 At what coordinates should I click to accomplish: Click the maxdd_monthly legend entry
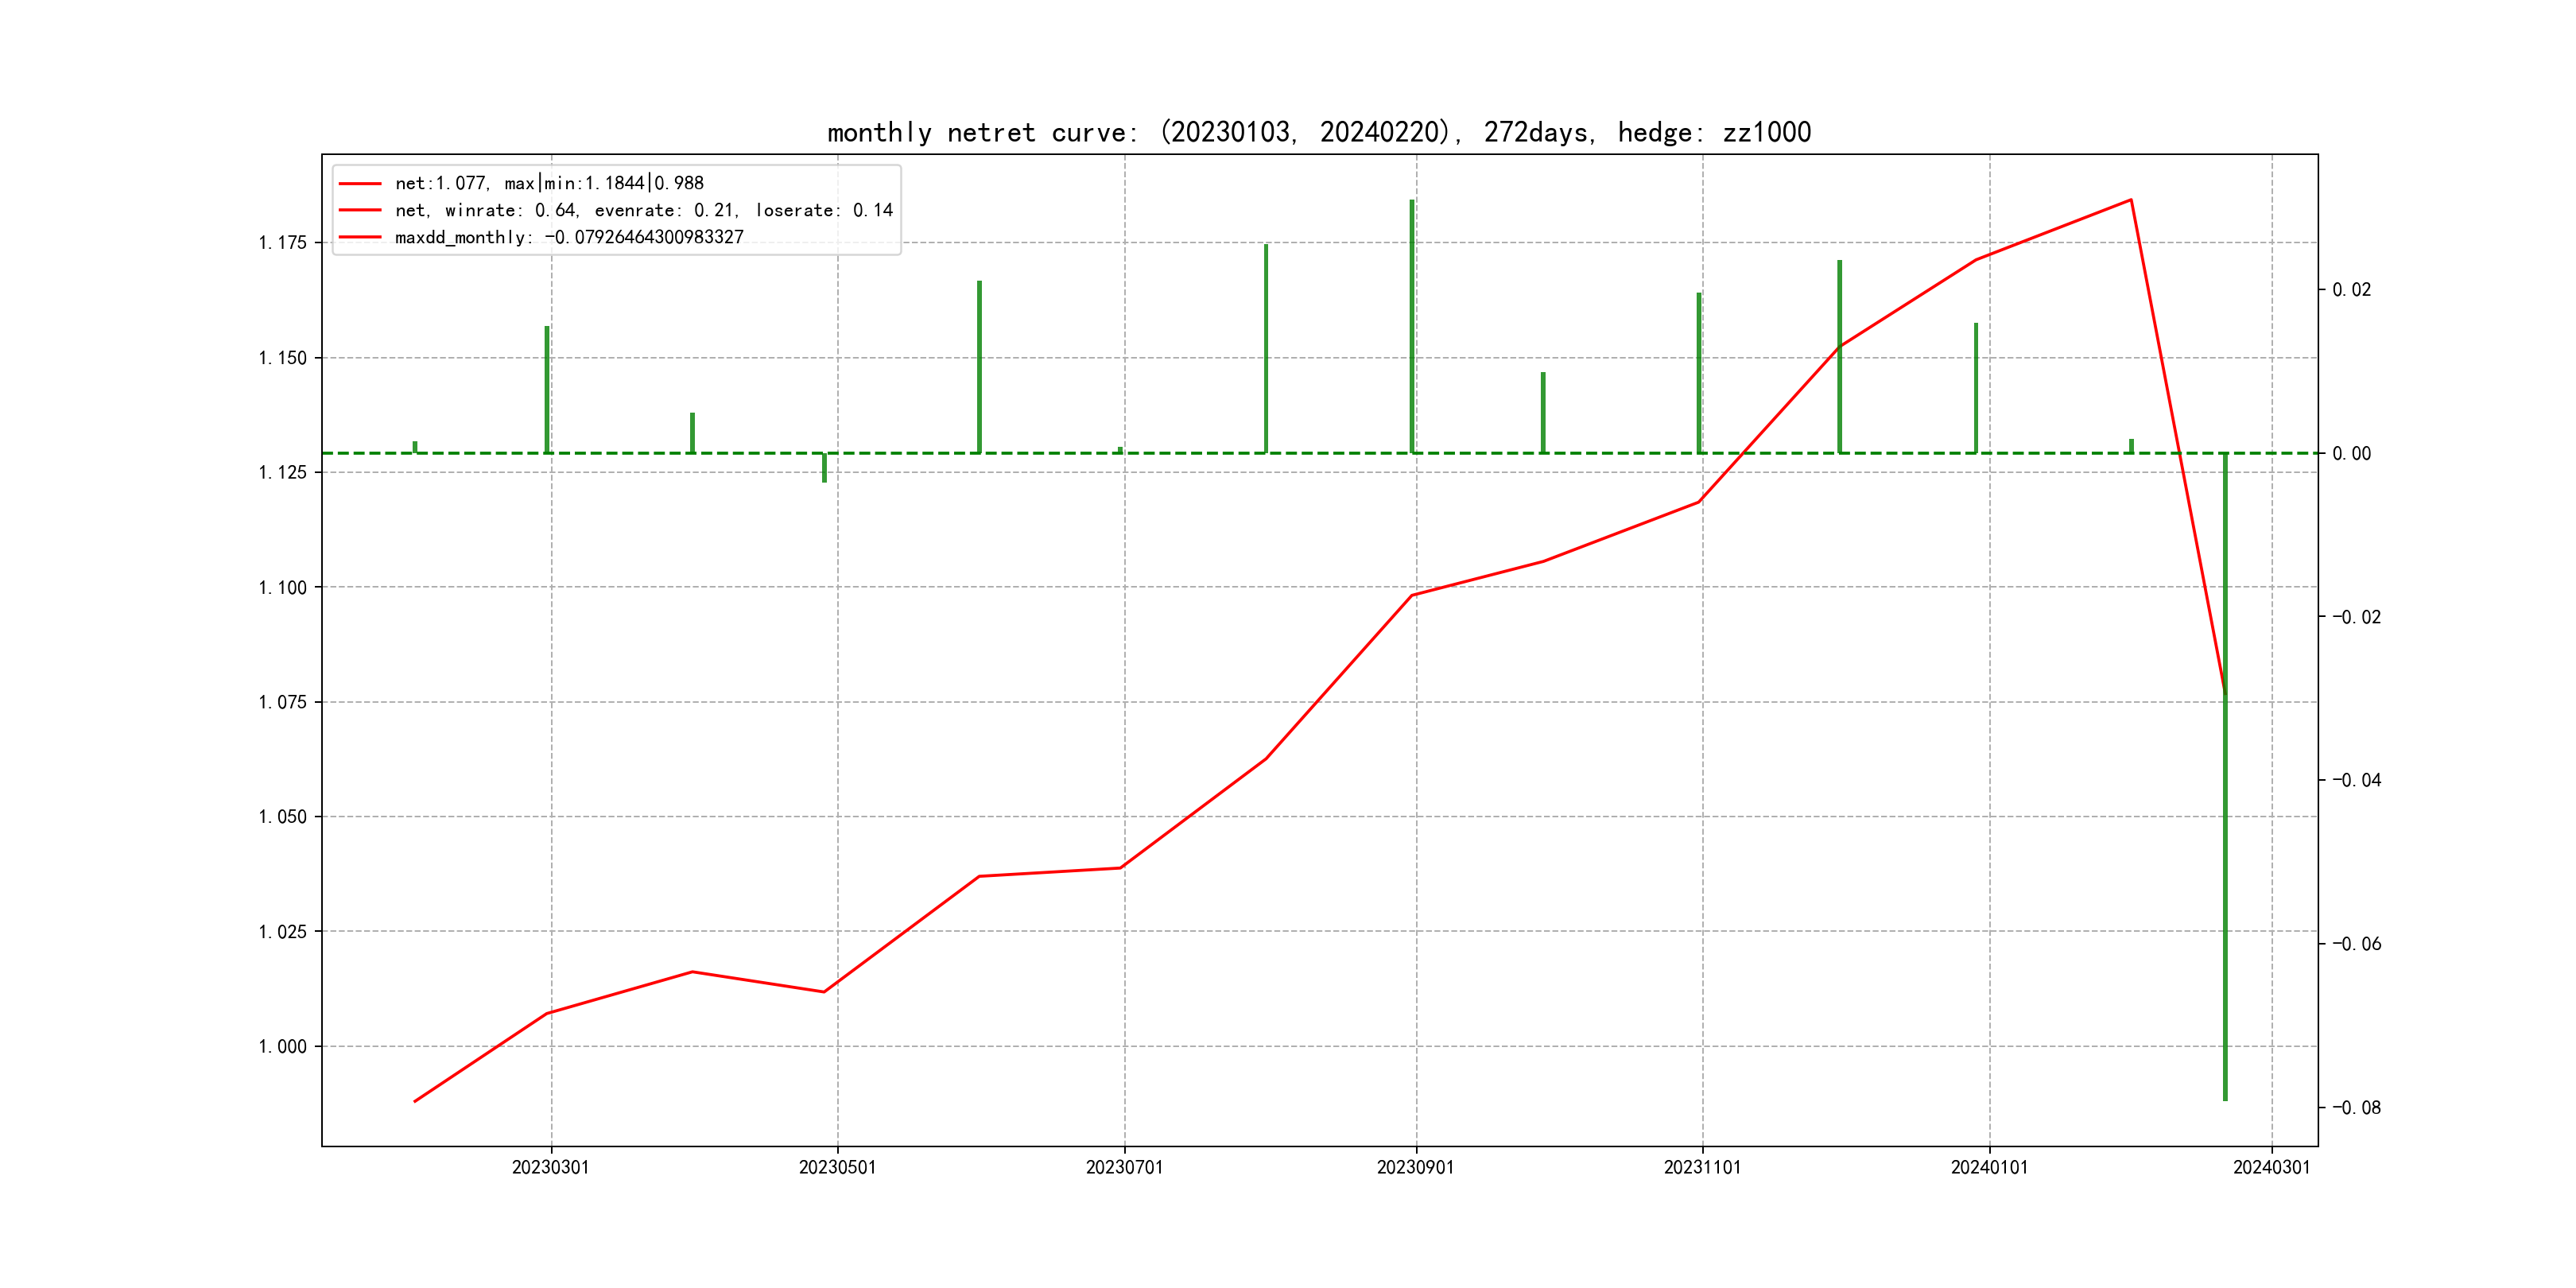pos(569,237)
